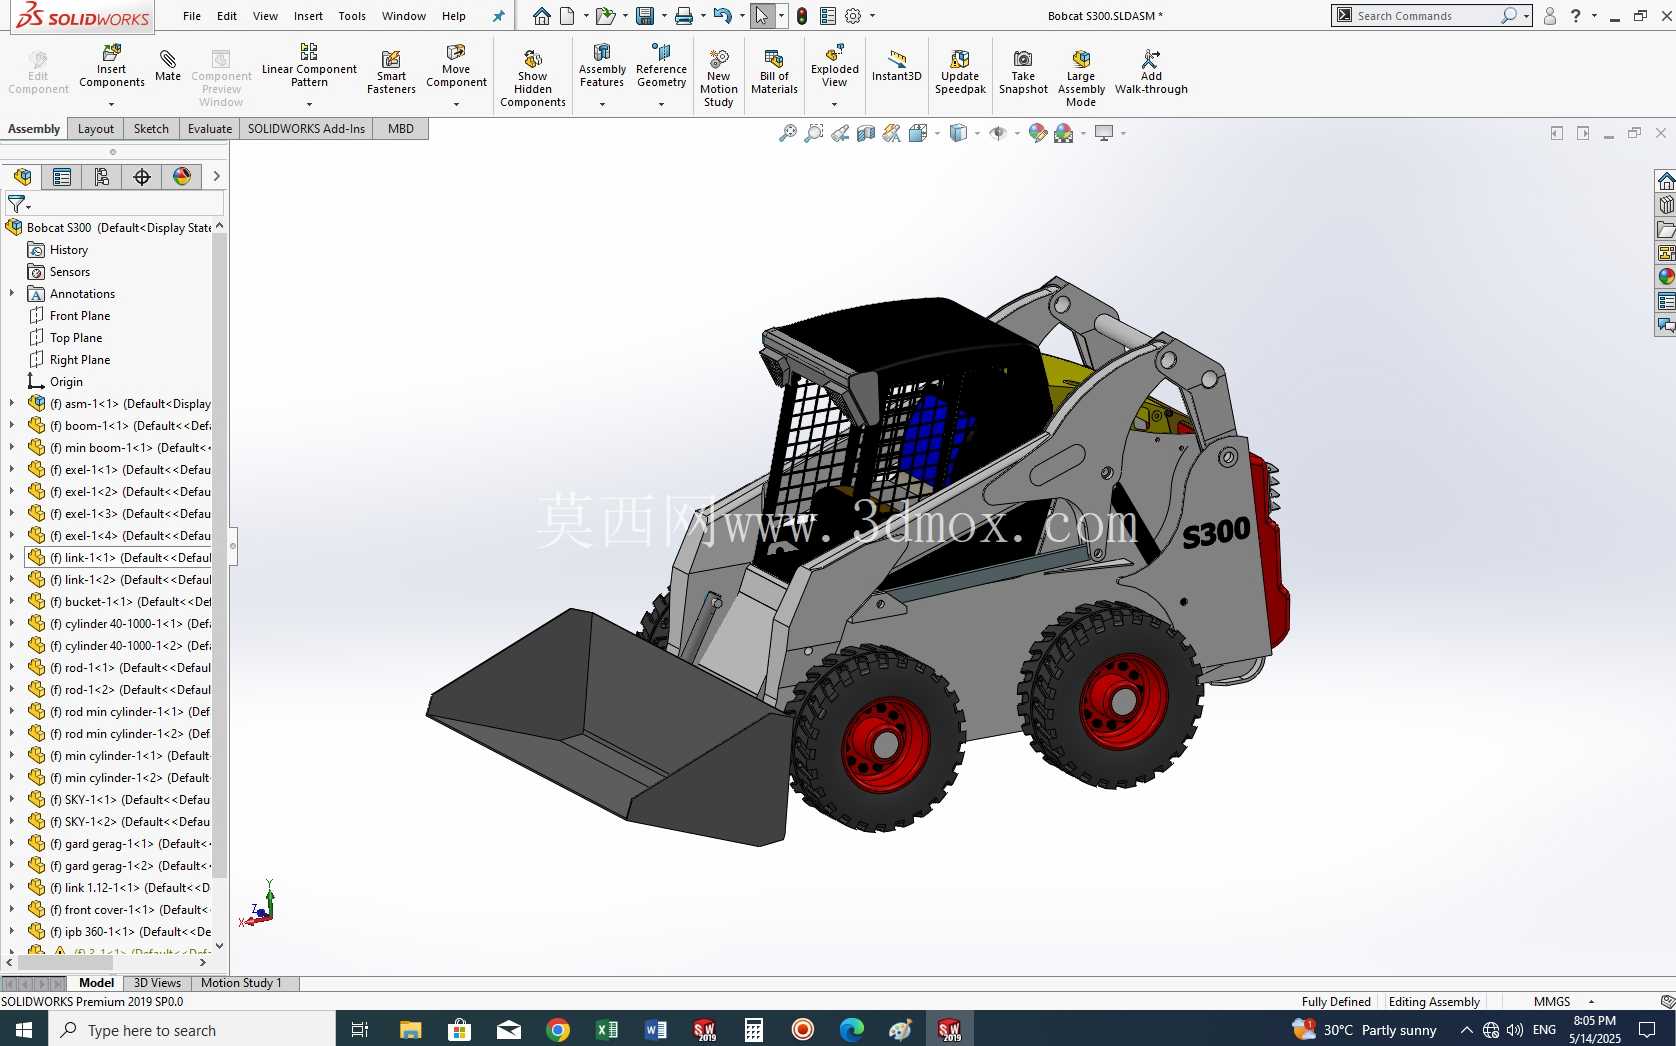Switch to the DimXpertManager tab icon
This screenshot has height=1046, width=1676.
pyautogui.click(x=142, y=177)
